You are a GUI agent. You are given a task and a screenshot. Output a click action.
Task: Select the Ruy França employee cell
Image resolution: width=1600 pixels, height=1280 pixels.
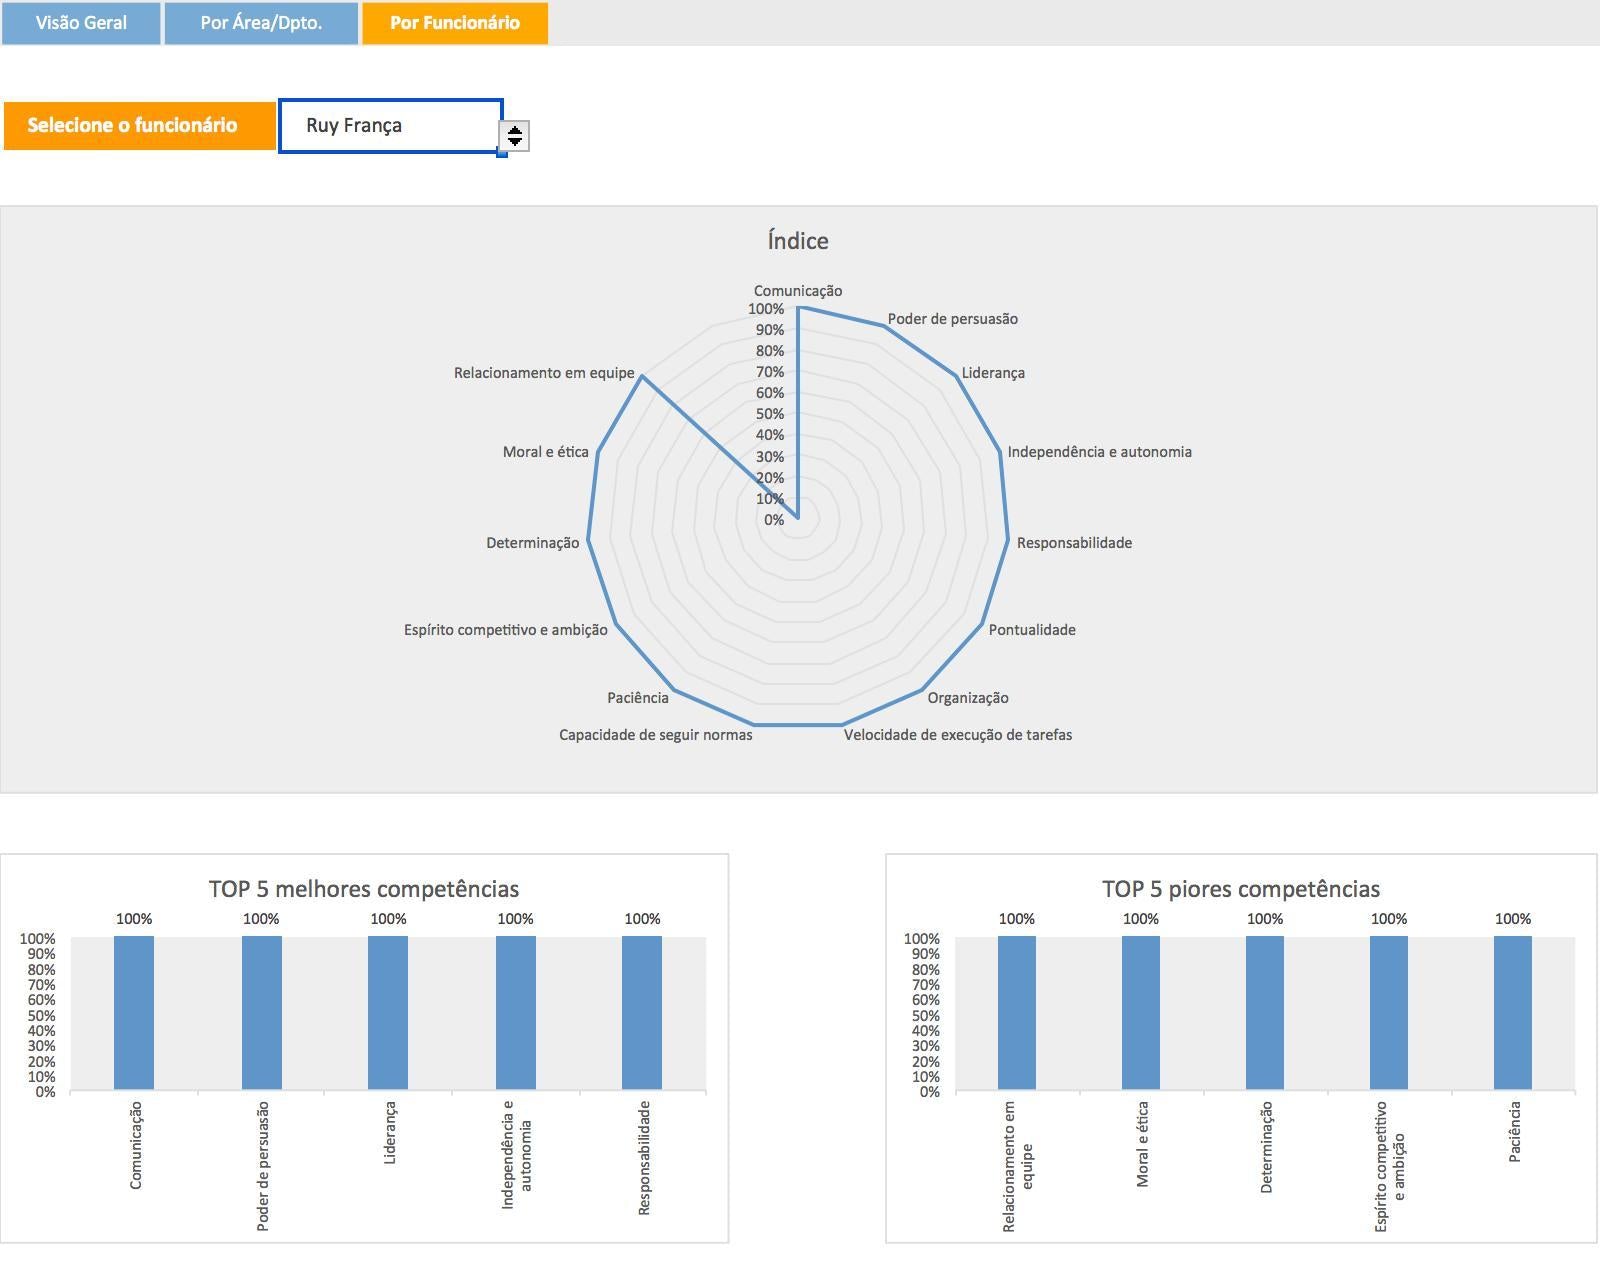point(389,126)
